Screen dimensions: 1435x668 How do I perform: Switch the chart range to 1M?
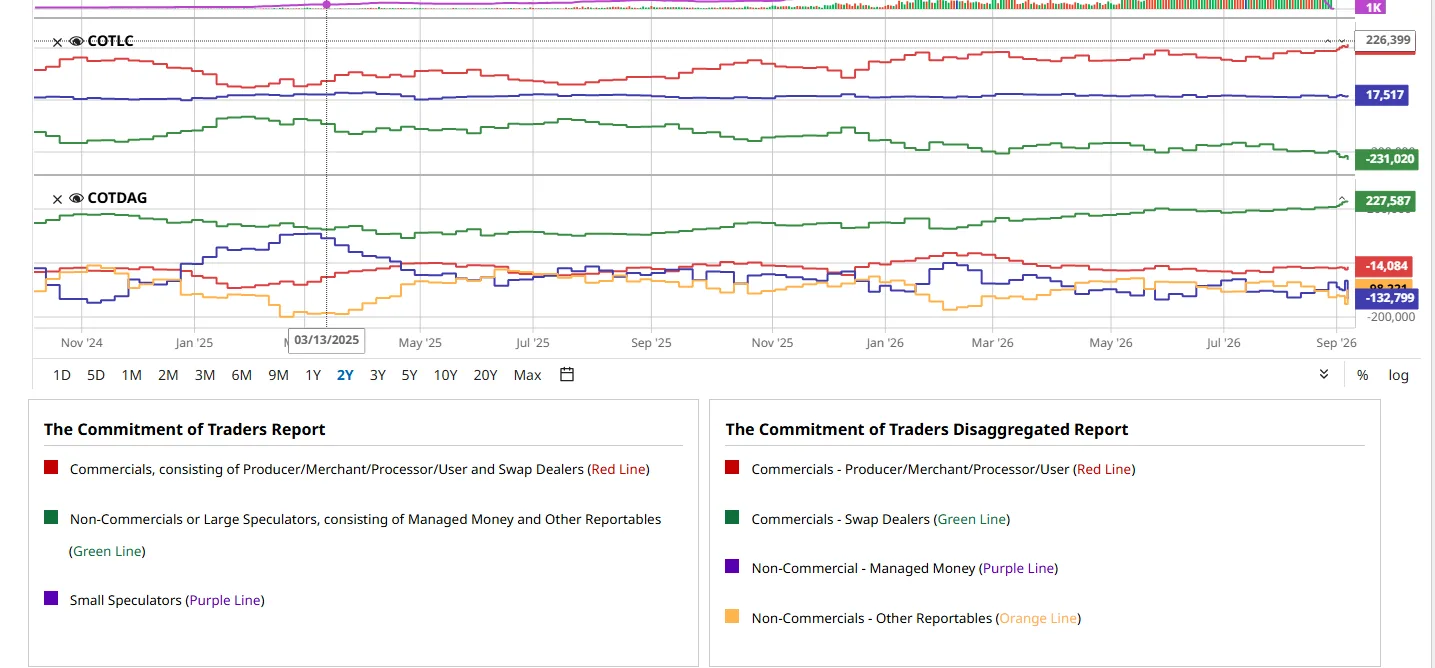pos(131,376)
